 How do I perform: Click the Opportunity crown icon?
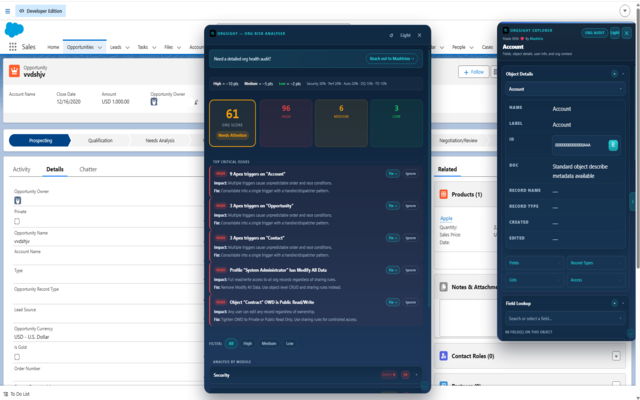coord(14,71)
